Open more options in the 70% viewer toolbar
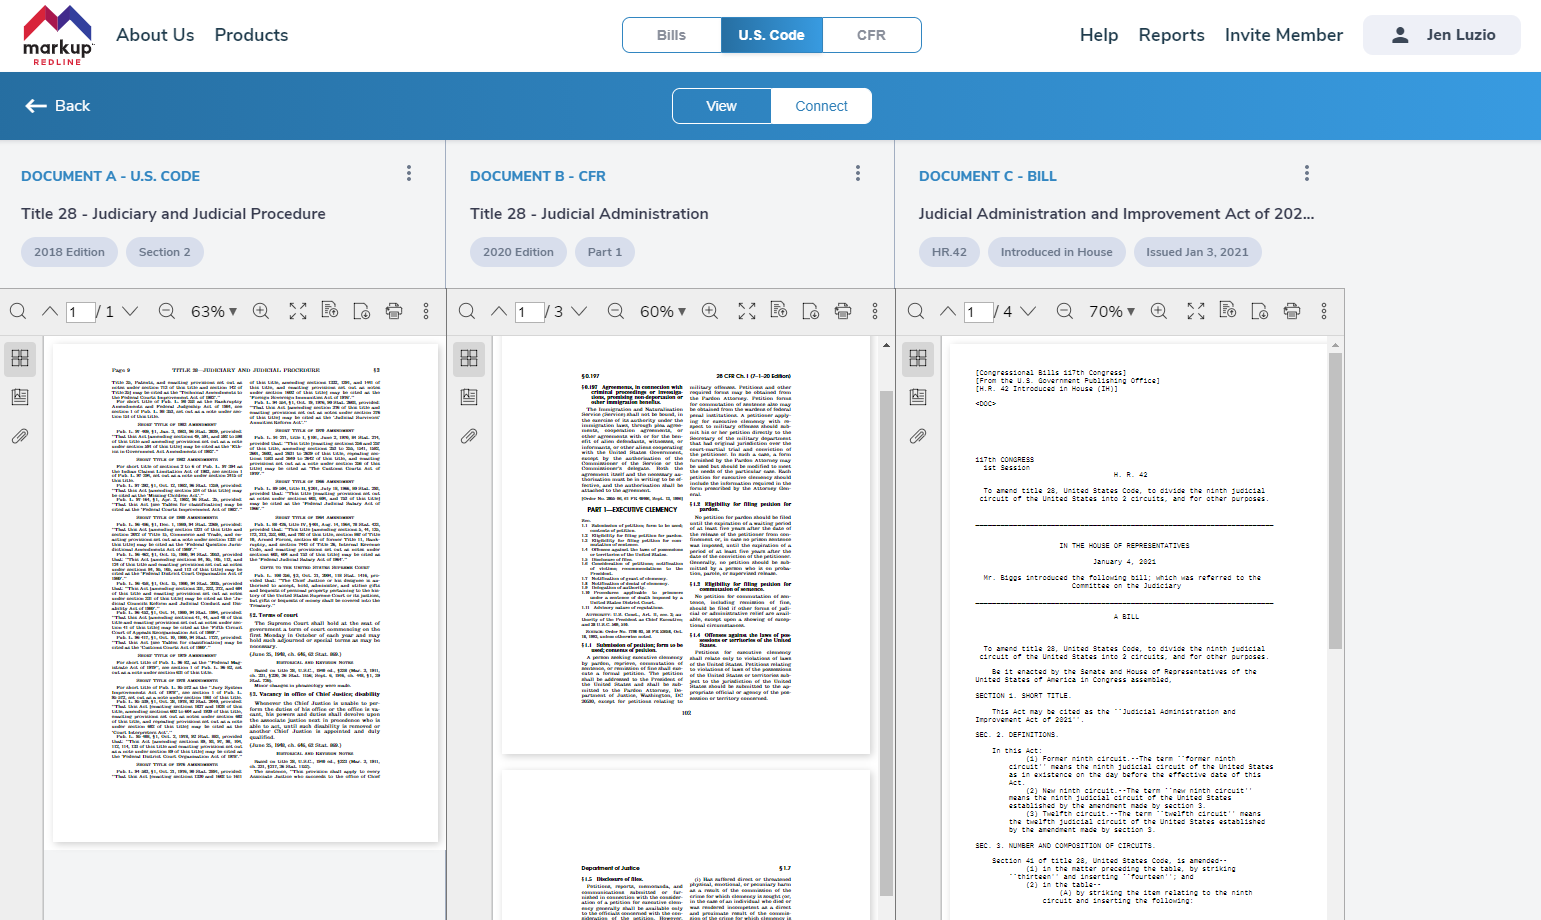 (x=1324, y=311)
